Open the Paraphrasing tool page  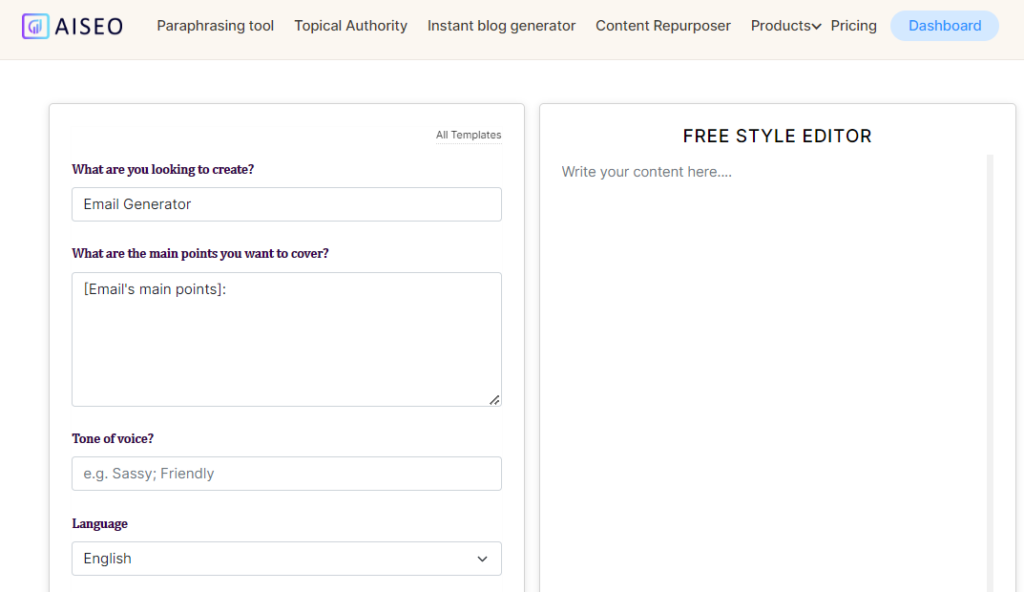pyautogui.click(x=215, y=26)
